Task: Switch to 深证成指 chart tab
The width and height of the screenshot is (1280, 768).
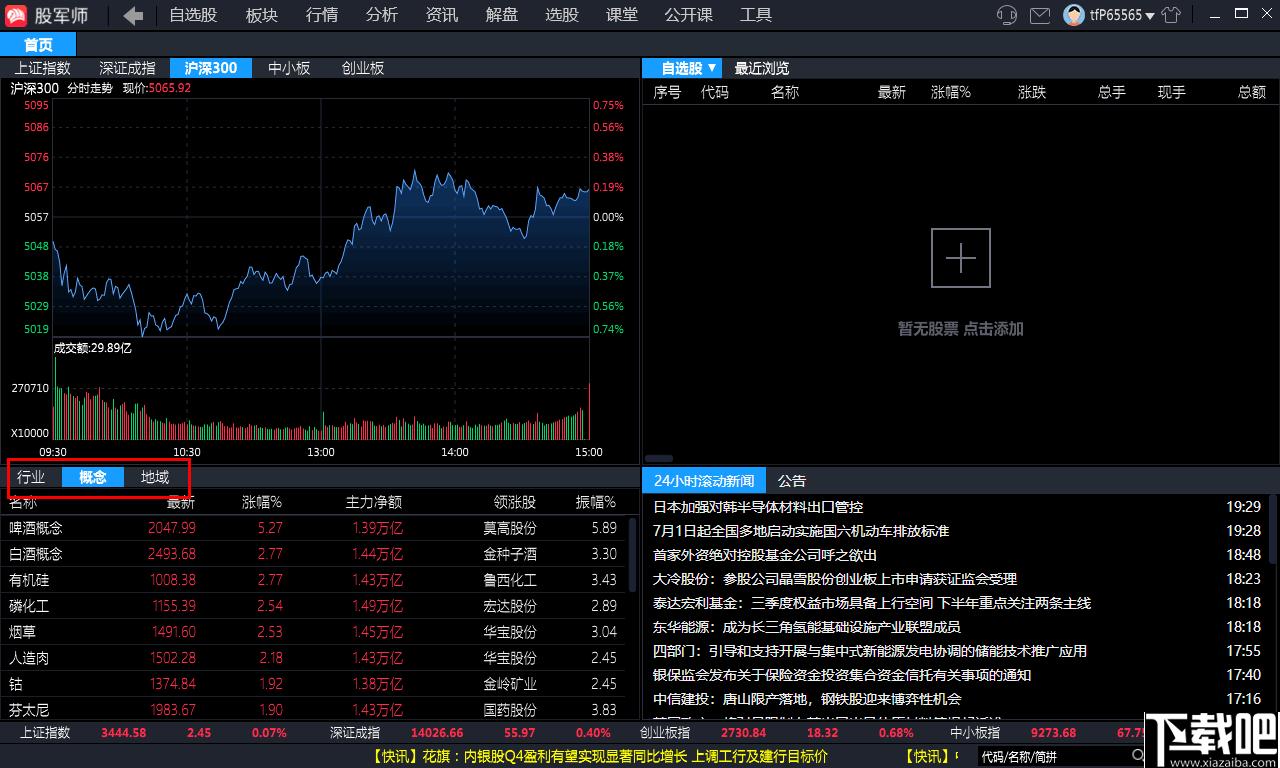Action: click(127, 68)
